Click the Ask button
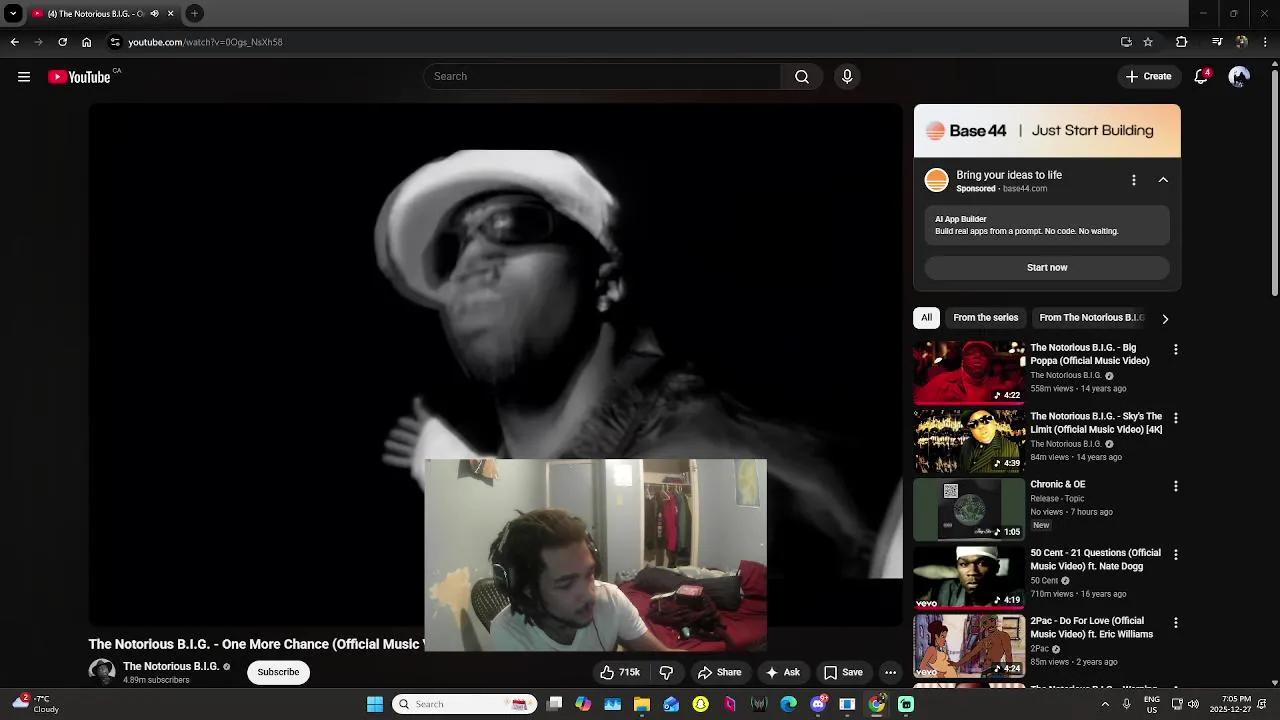The image size is (1280, 720). [782, 672]
